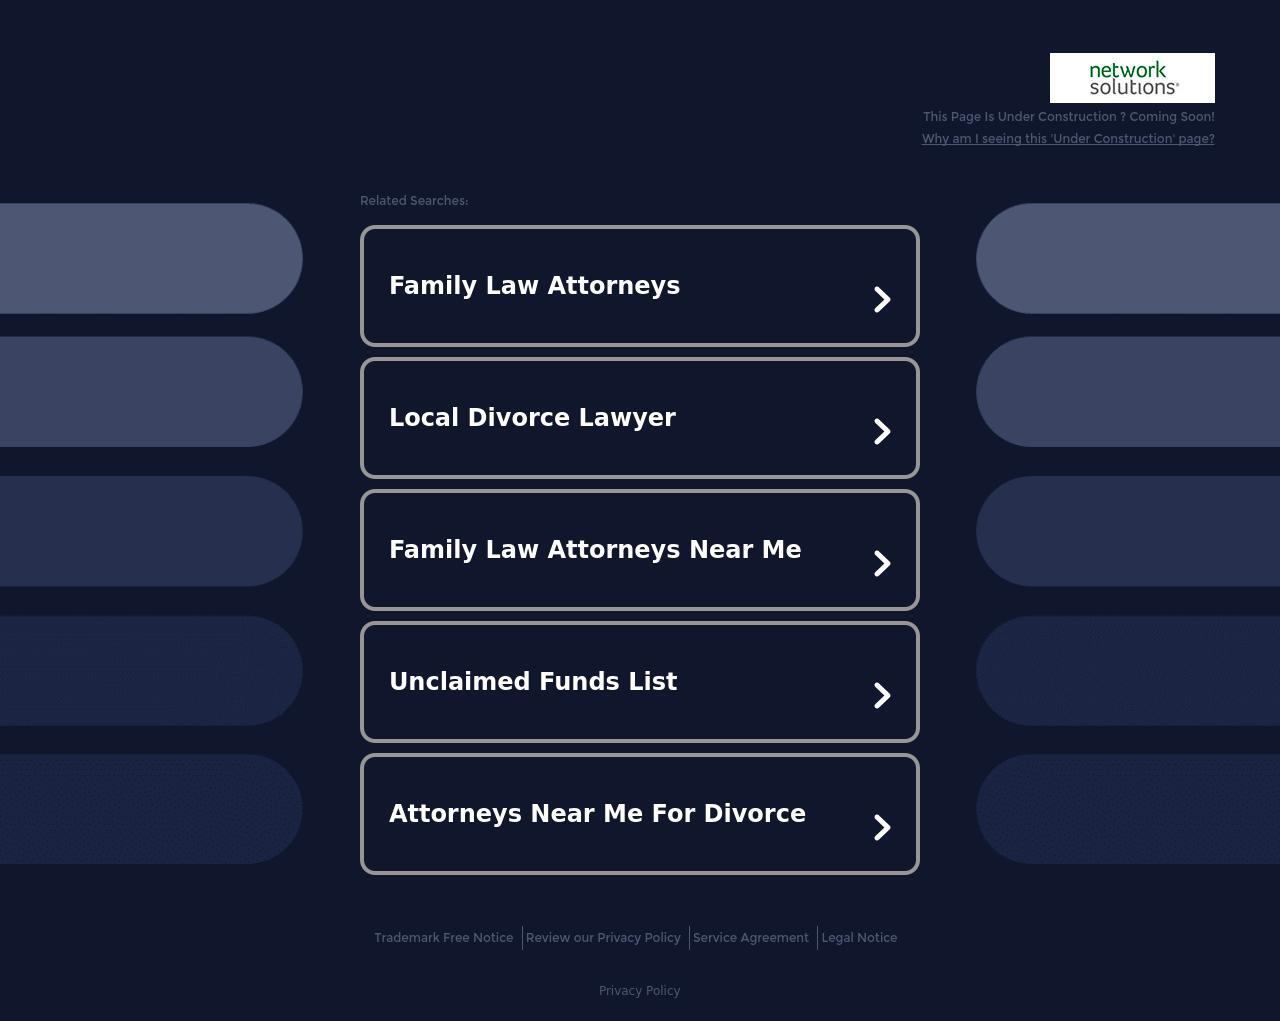The height and width of the screenshot is (1021, 1280).
Task: Open the Trademark Free Notice link
Action: point(444,938)
